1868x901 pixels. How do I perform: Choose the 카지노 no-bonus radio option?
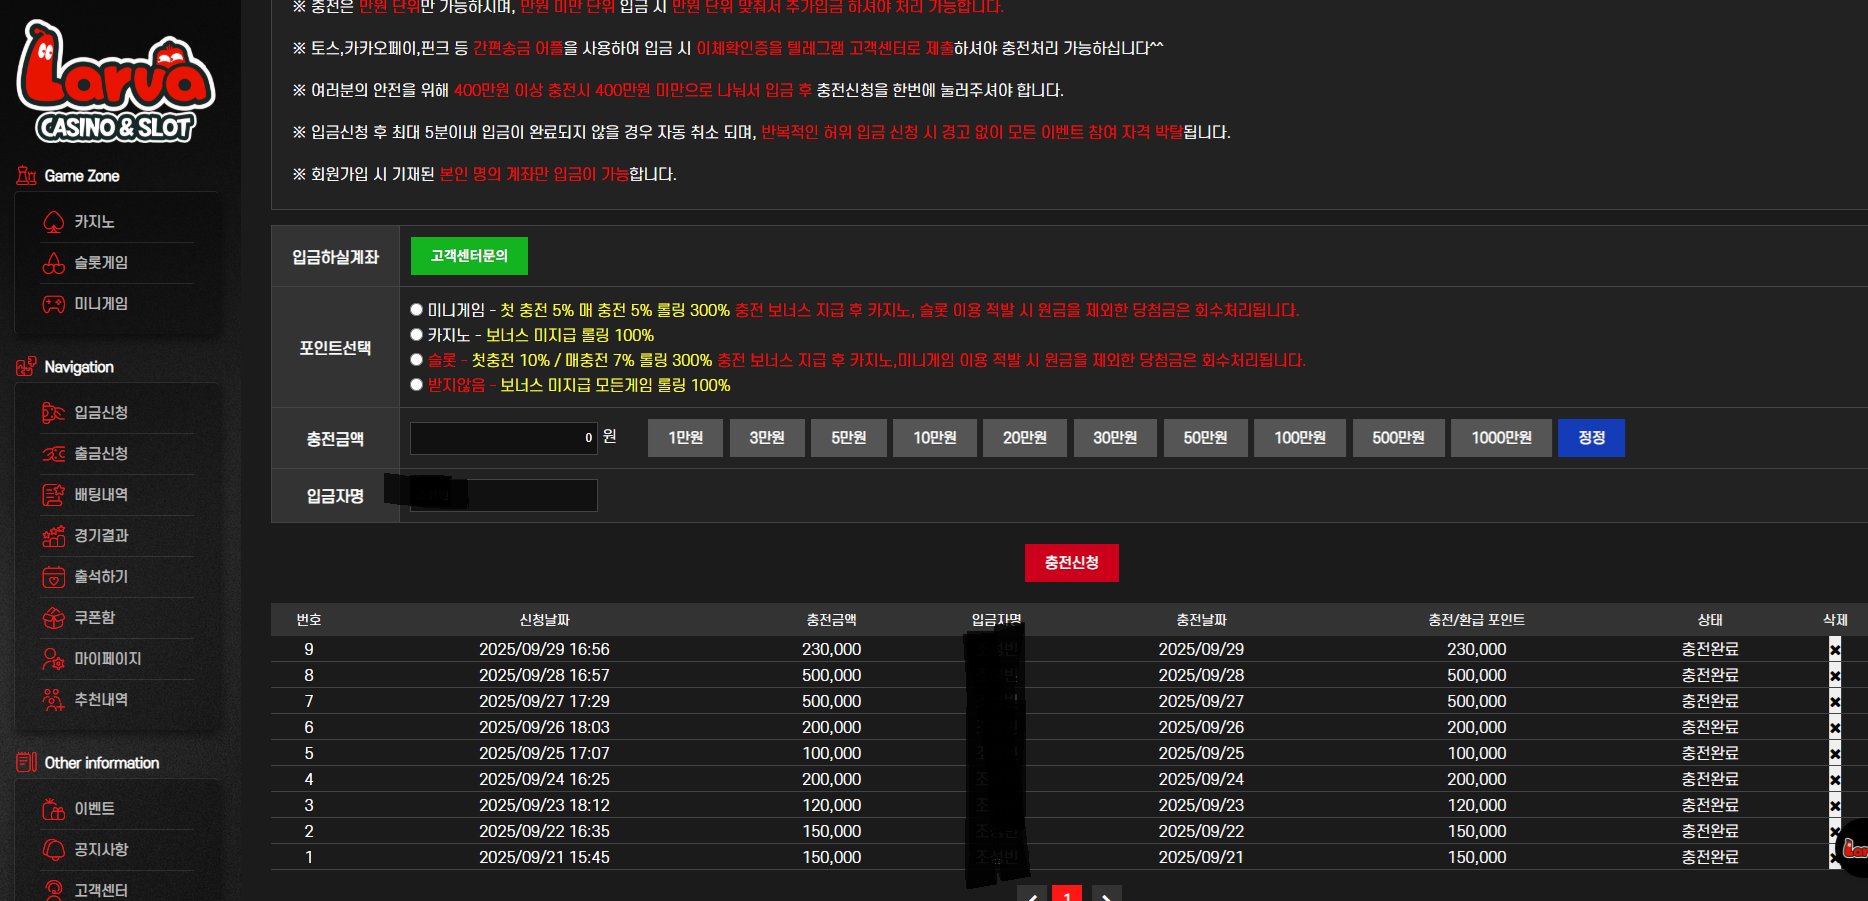(x=417, y=335)
